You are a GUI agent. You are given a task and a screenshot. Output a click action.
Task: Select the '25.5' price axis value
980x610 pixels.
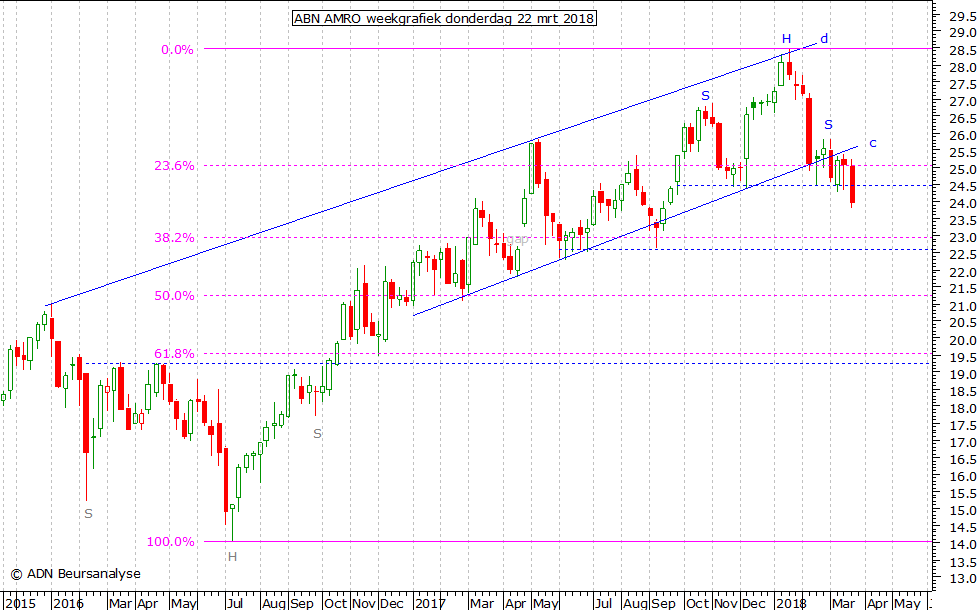tap(963, 152)
